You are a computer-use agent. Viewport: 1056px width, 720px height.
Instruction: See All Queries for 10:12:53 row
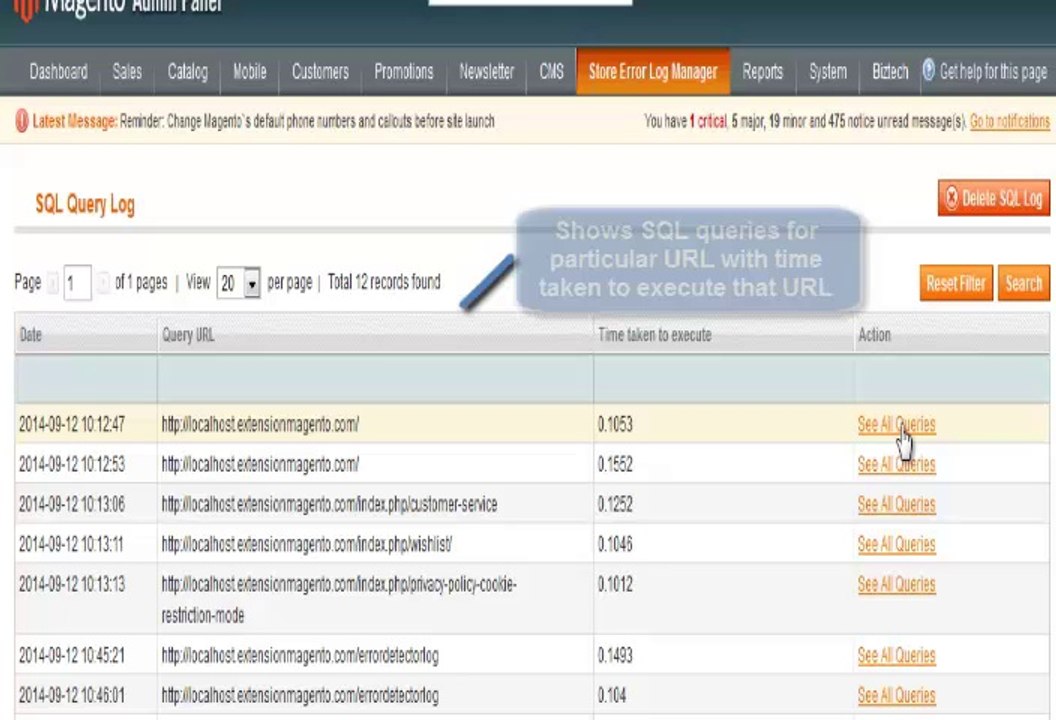(x=896, y=464)
